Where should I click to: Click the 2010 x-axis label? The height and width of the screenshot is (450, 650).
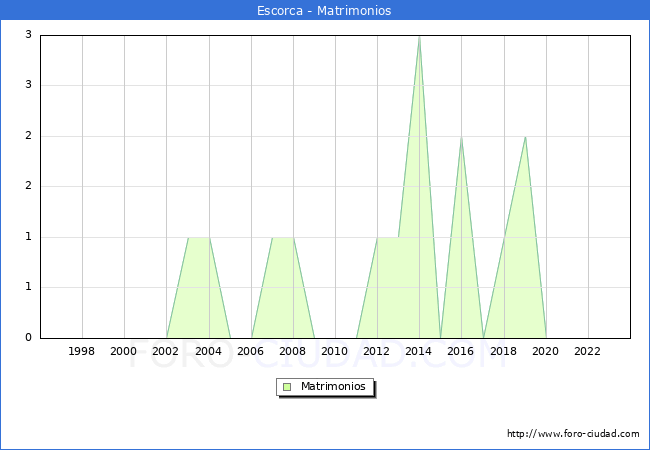point(335,351)
